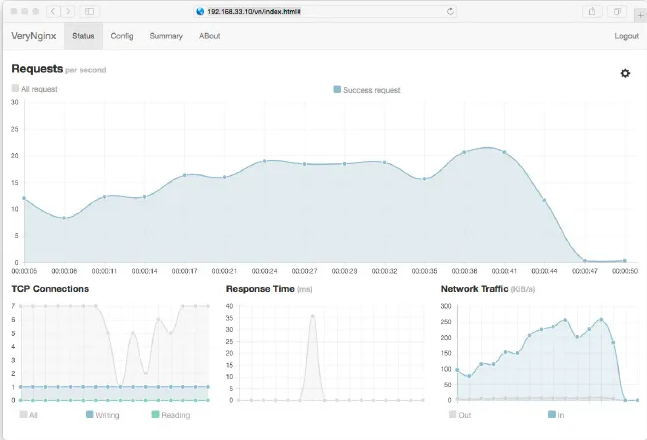The width and height of the screenshot is (647, 440).
Task: Toggle the In legend in Network Traffic
Action: 557,414
